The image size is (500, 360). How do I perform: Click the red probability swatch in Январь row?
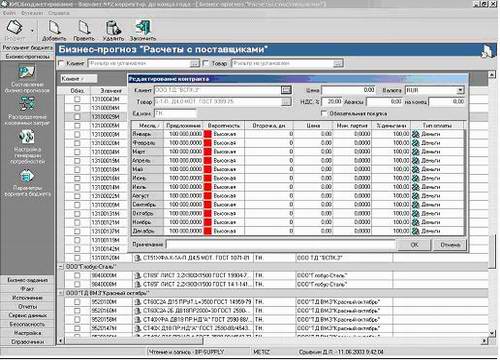tap(208, 134)
